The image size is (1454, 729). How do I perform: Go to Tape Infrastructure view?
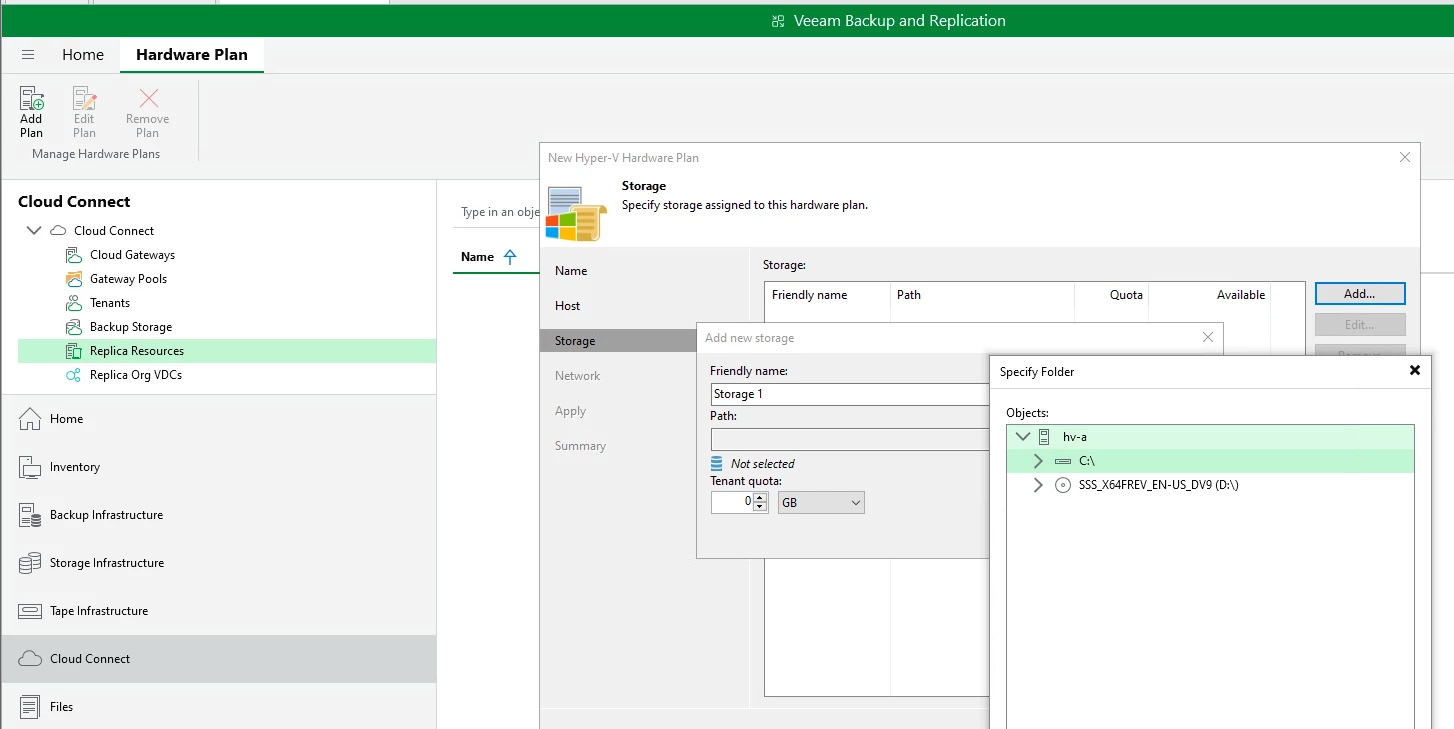click(x=98, y=611)
